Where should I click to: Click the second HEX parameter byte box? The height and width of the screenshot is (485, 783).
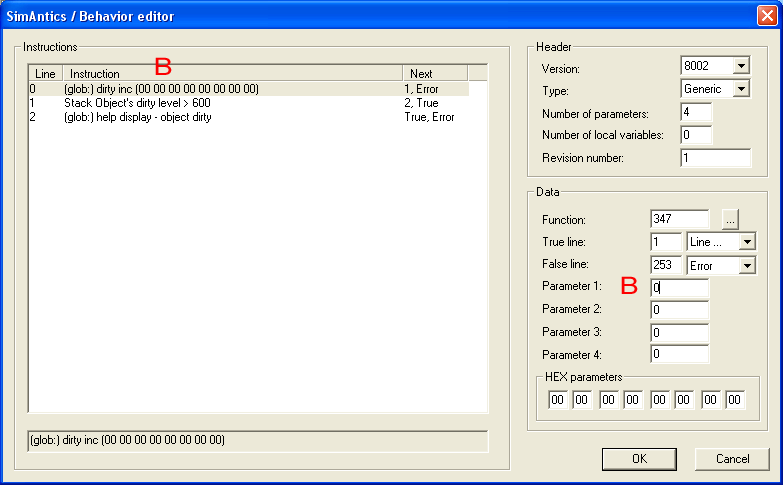tap(582, 400)
